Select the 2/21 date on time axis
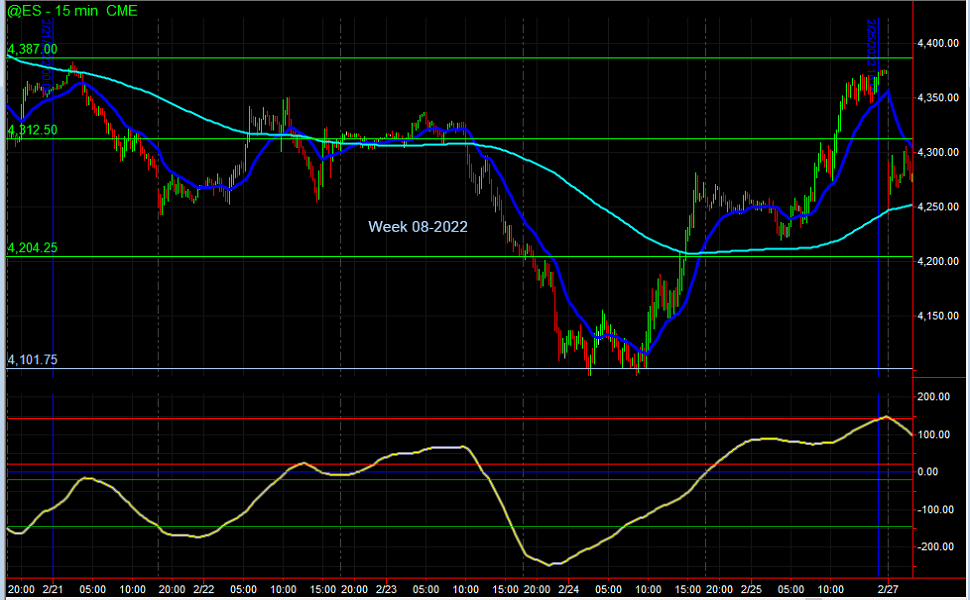This screenshot has width=970, height=600. click(55, 590)
